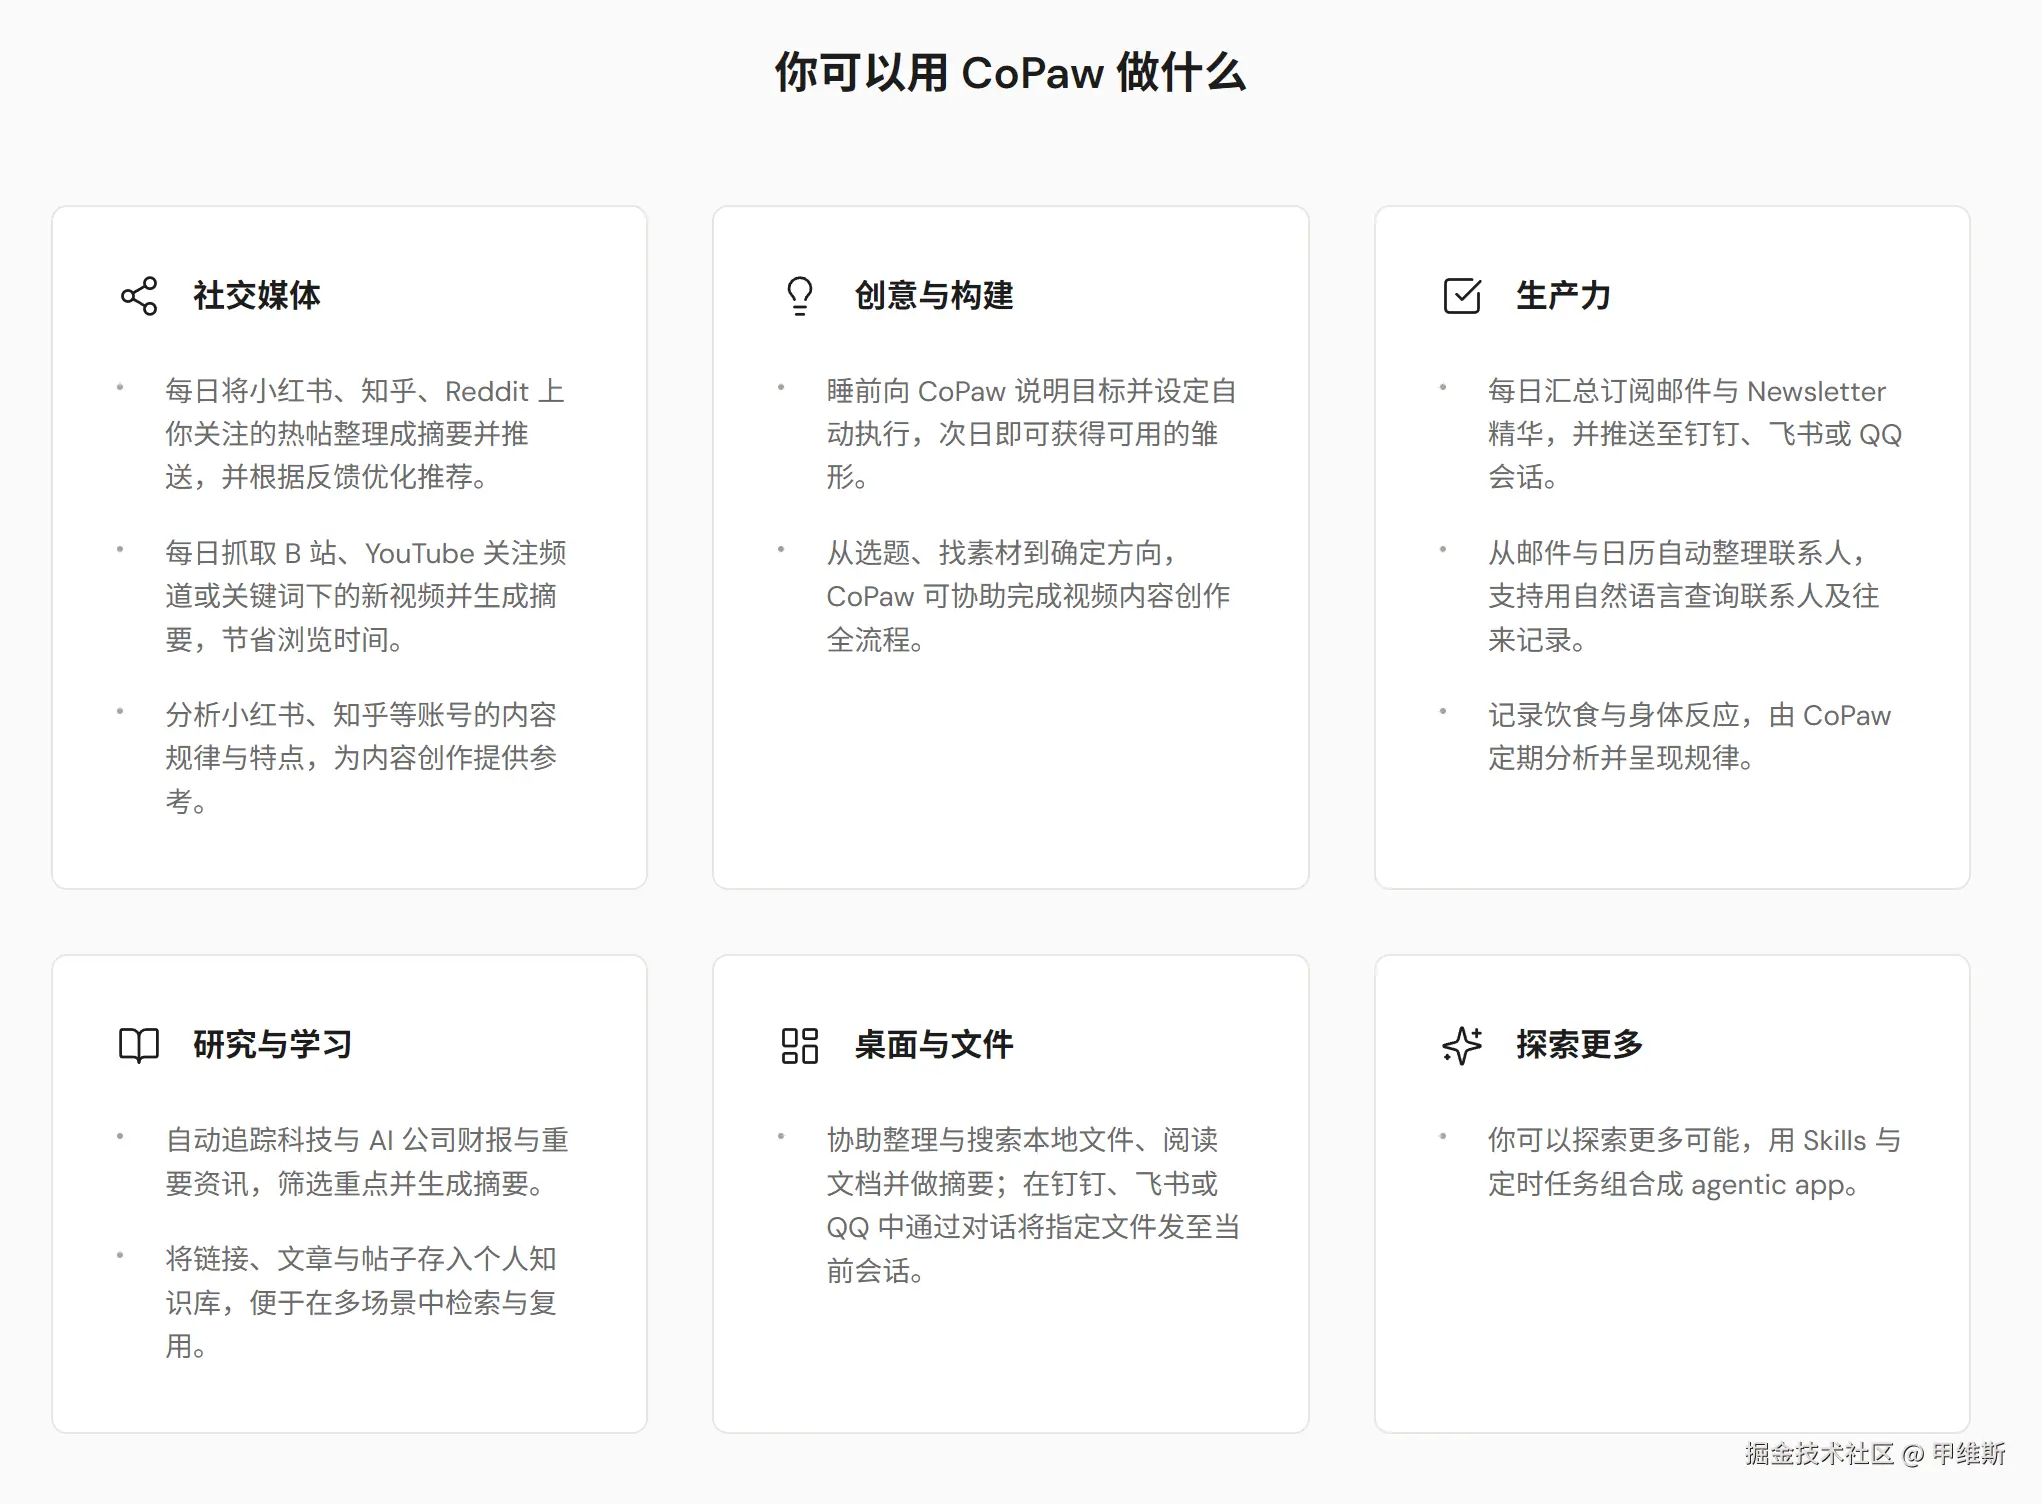2042x1504 pixels.
Task: Select the 社交媒体 card heading
Action: pos(257,296)
